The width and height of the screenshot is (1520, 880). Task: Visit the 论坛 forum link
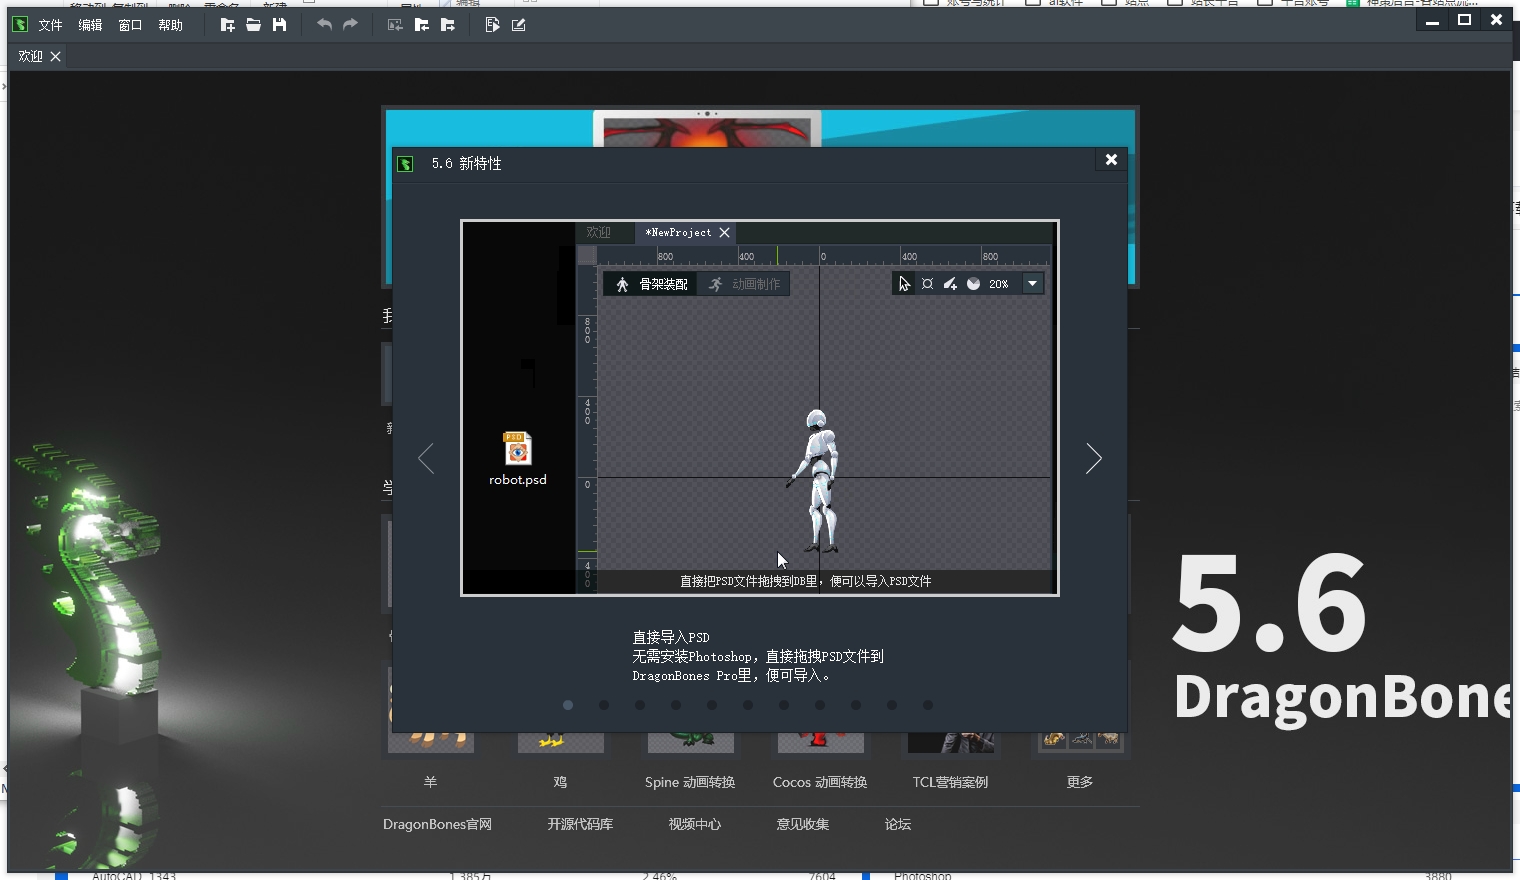(x=897, y=824)
